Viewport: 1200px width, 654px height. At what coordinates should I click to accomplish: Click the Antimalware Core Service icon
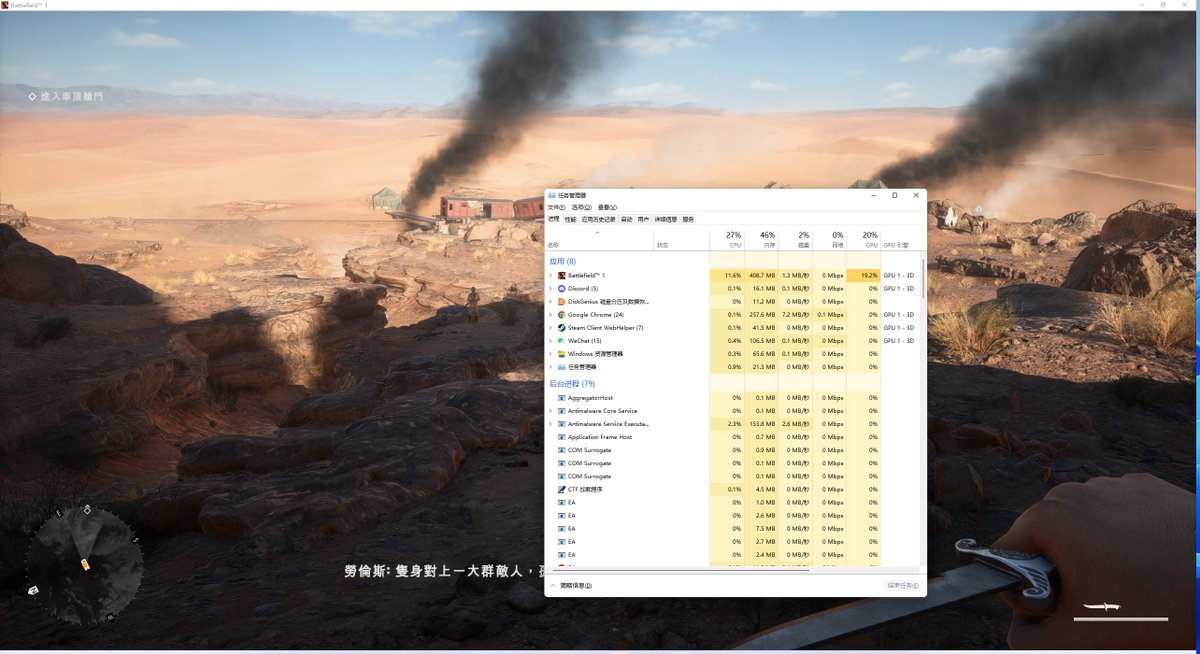[x=562, y=411]
